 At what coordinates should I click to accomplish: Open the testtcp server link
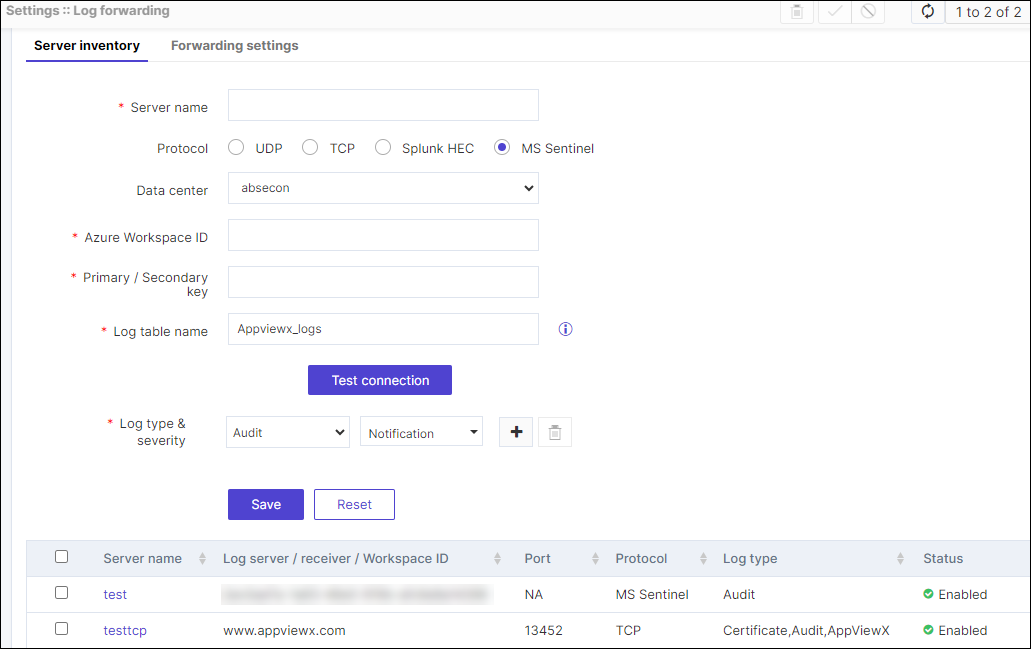click(125, 631)
